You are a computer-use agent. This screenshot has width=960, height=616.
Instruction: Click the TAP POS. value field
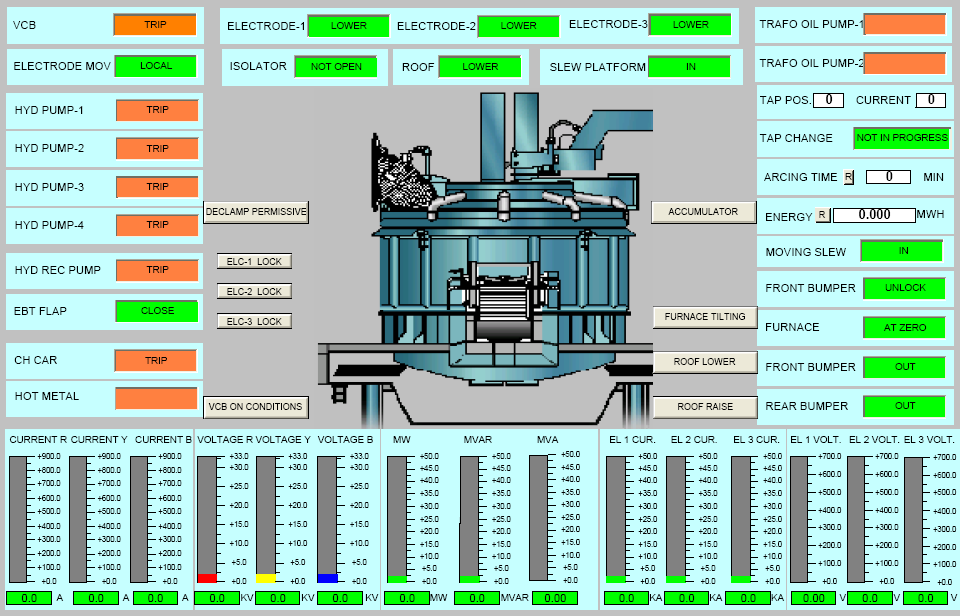click(x=828, y=100)
